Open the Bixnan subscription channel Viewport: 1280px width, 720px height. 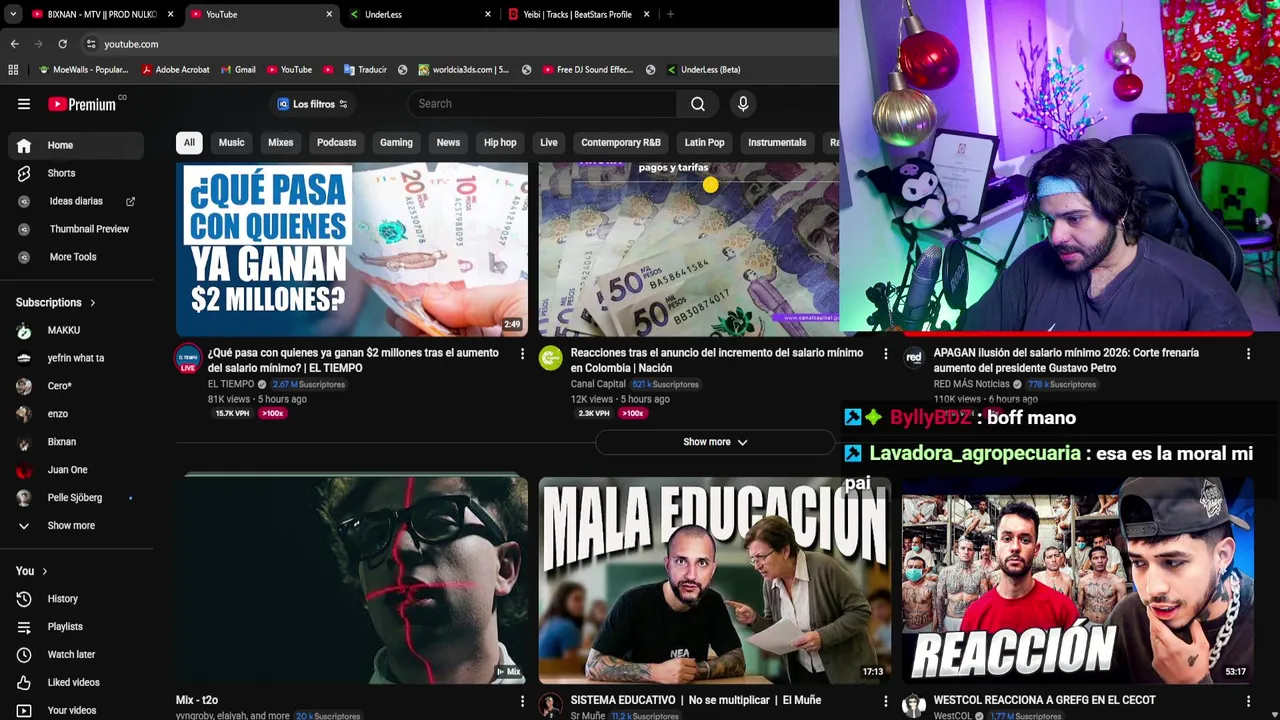tap(76, 442)
